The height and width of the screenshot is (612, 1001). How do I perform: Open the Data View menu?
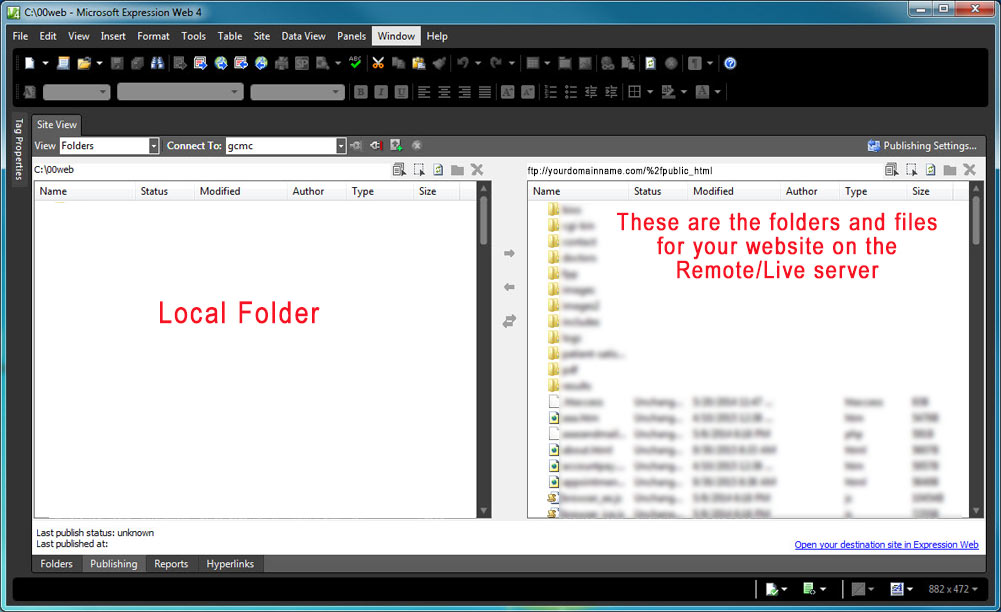303,36
